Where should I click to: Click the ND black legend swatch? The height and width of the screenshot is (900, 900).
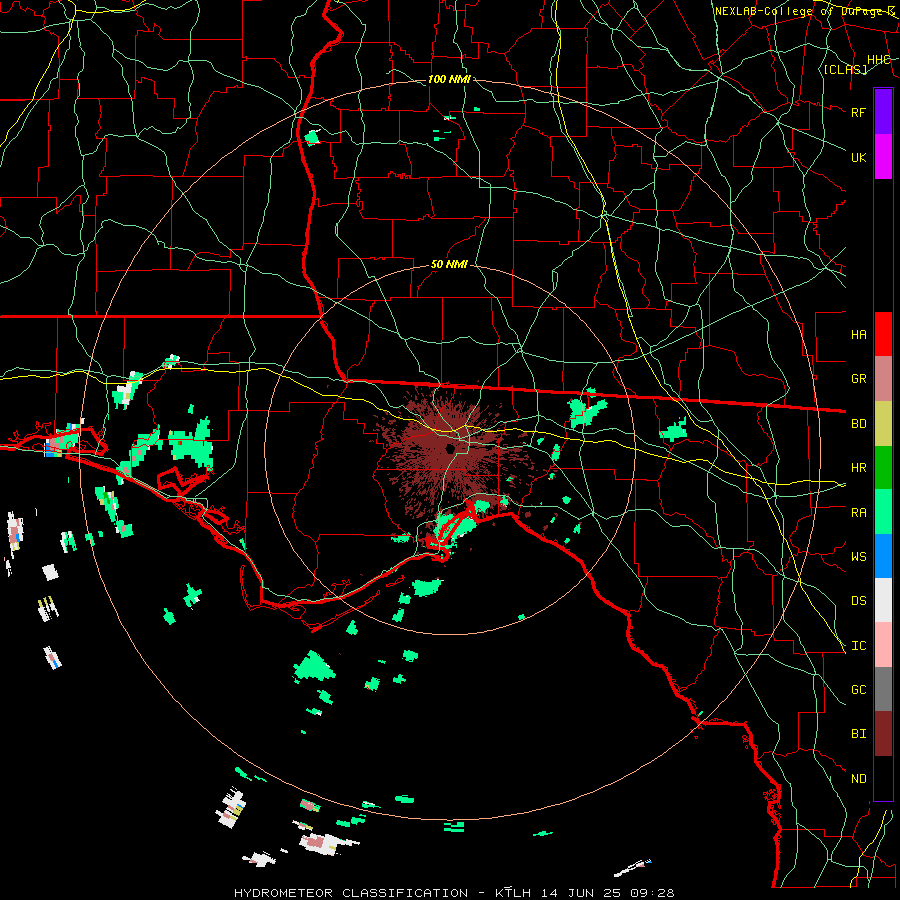[x=883, y=778]
